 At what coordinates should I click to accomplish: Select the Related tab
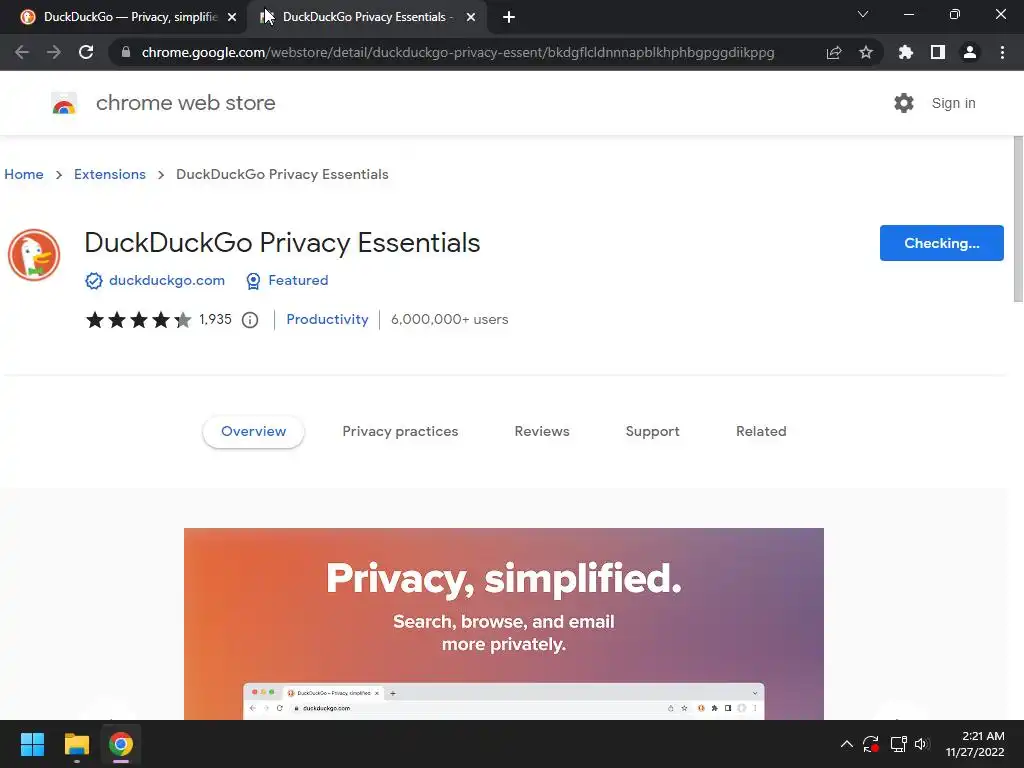[761, 431]
